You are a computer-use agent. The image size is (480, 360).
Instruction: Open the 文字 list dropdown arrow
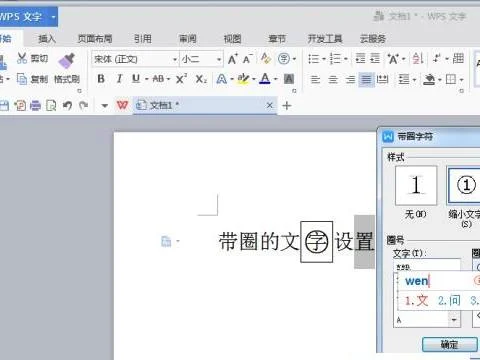[x=454, y=320]
